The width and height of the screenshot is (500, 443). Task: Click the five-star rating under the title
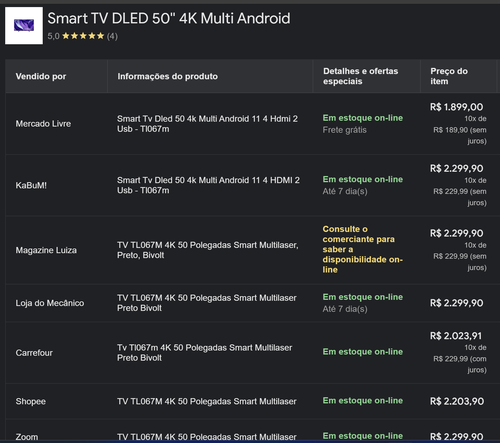pyautogui.click(x=83, y=36)
